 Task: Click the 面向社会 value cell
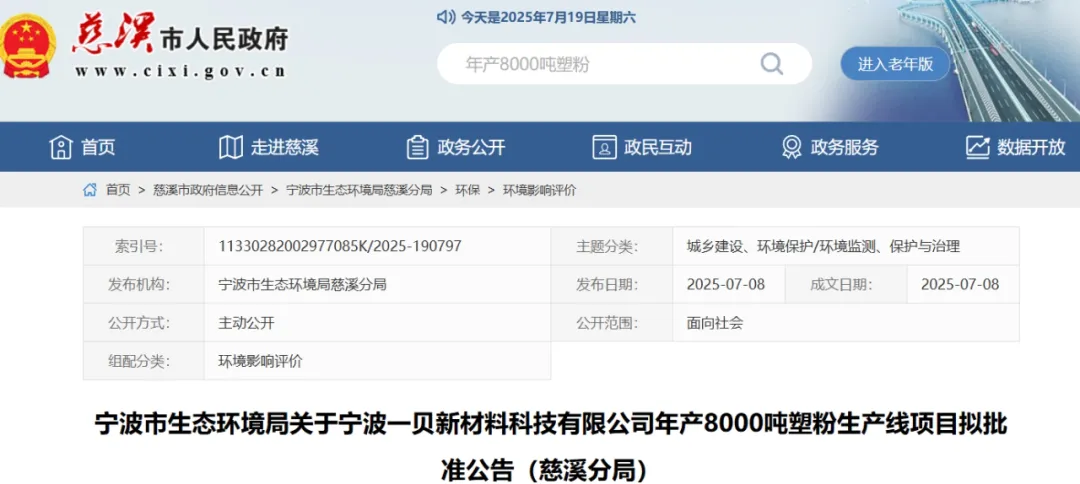(846, 322)
